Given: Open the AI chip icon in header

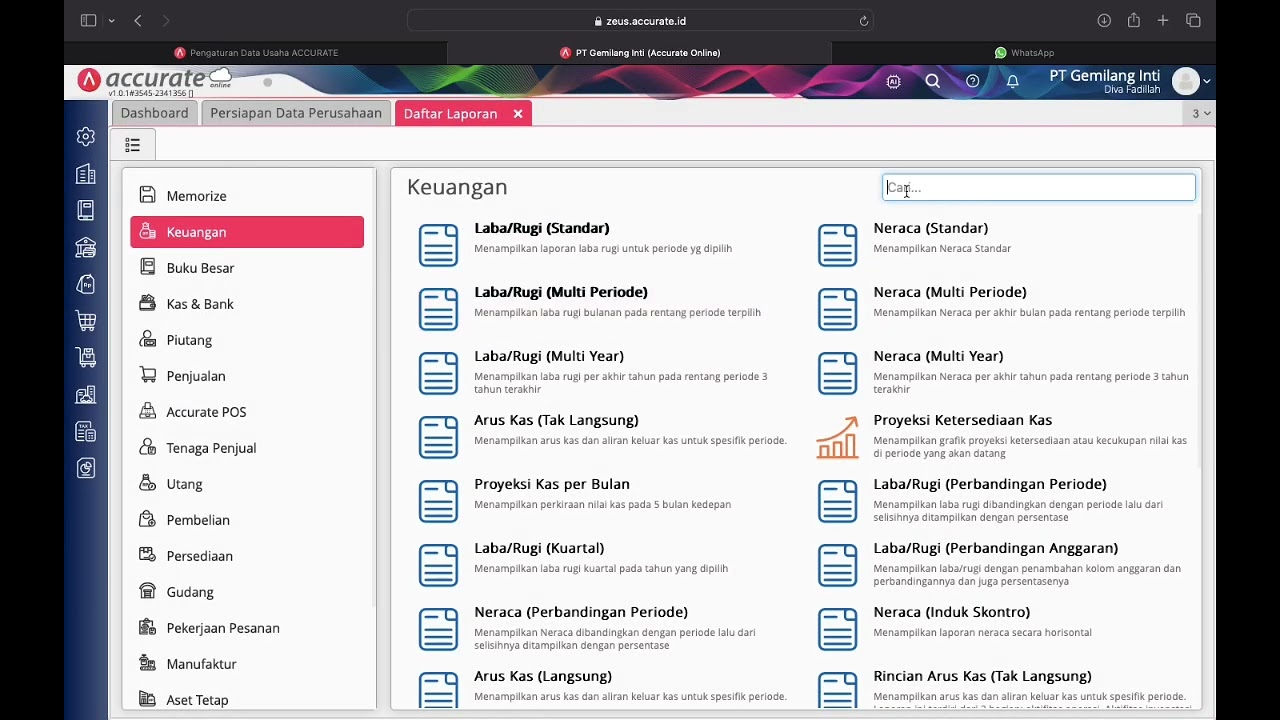Looking at the screenshot, I should pyautogui.click(x=893, y=82).
